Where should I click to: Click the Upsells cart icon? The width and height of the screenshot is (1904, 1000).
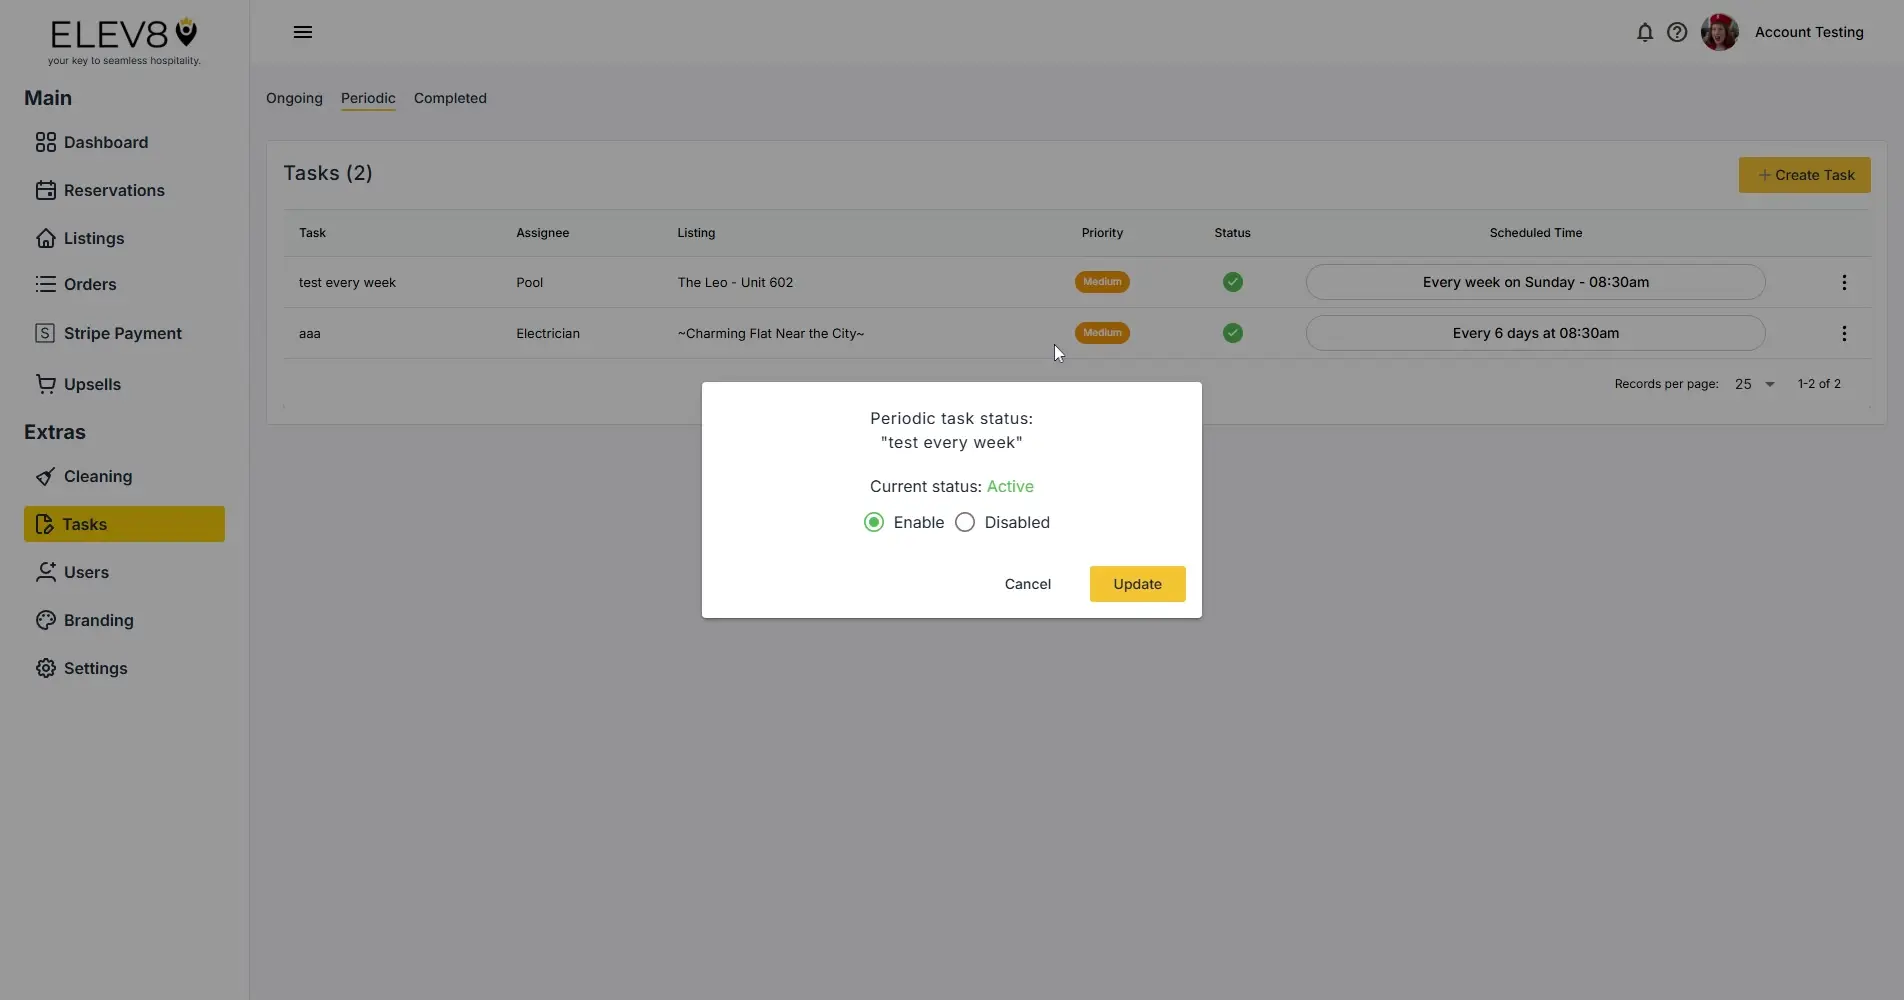46,384
